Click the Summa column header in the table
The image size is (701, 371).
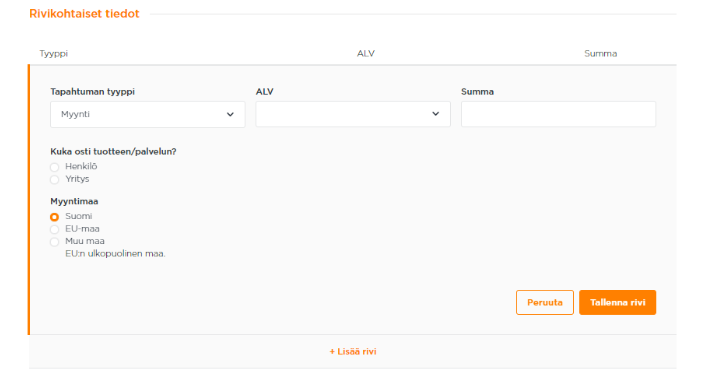(x=600, y=54)
